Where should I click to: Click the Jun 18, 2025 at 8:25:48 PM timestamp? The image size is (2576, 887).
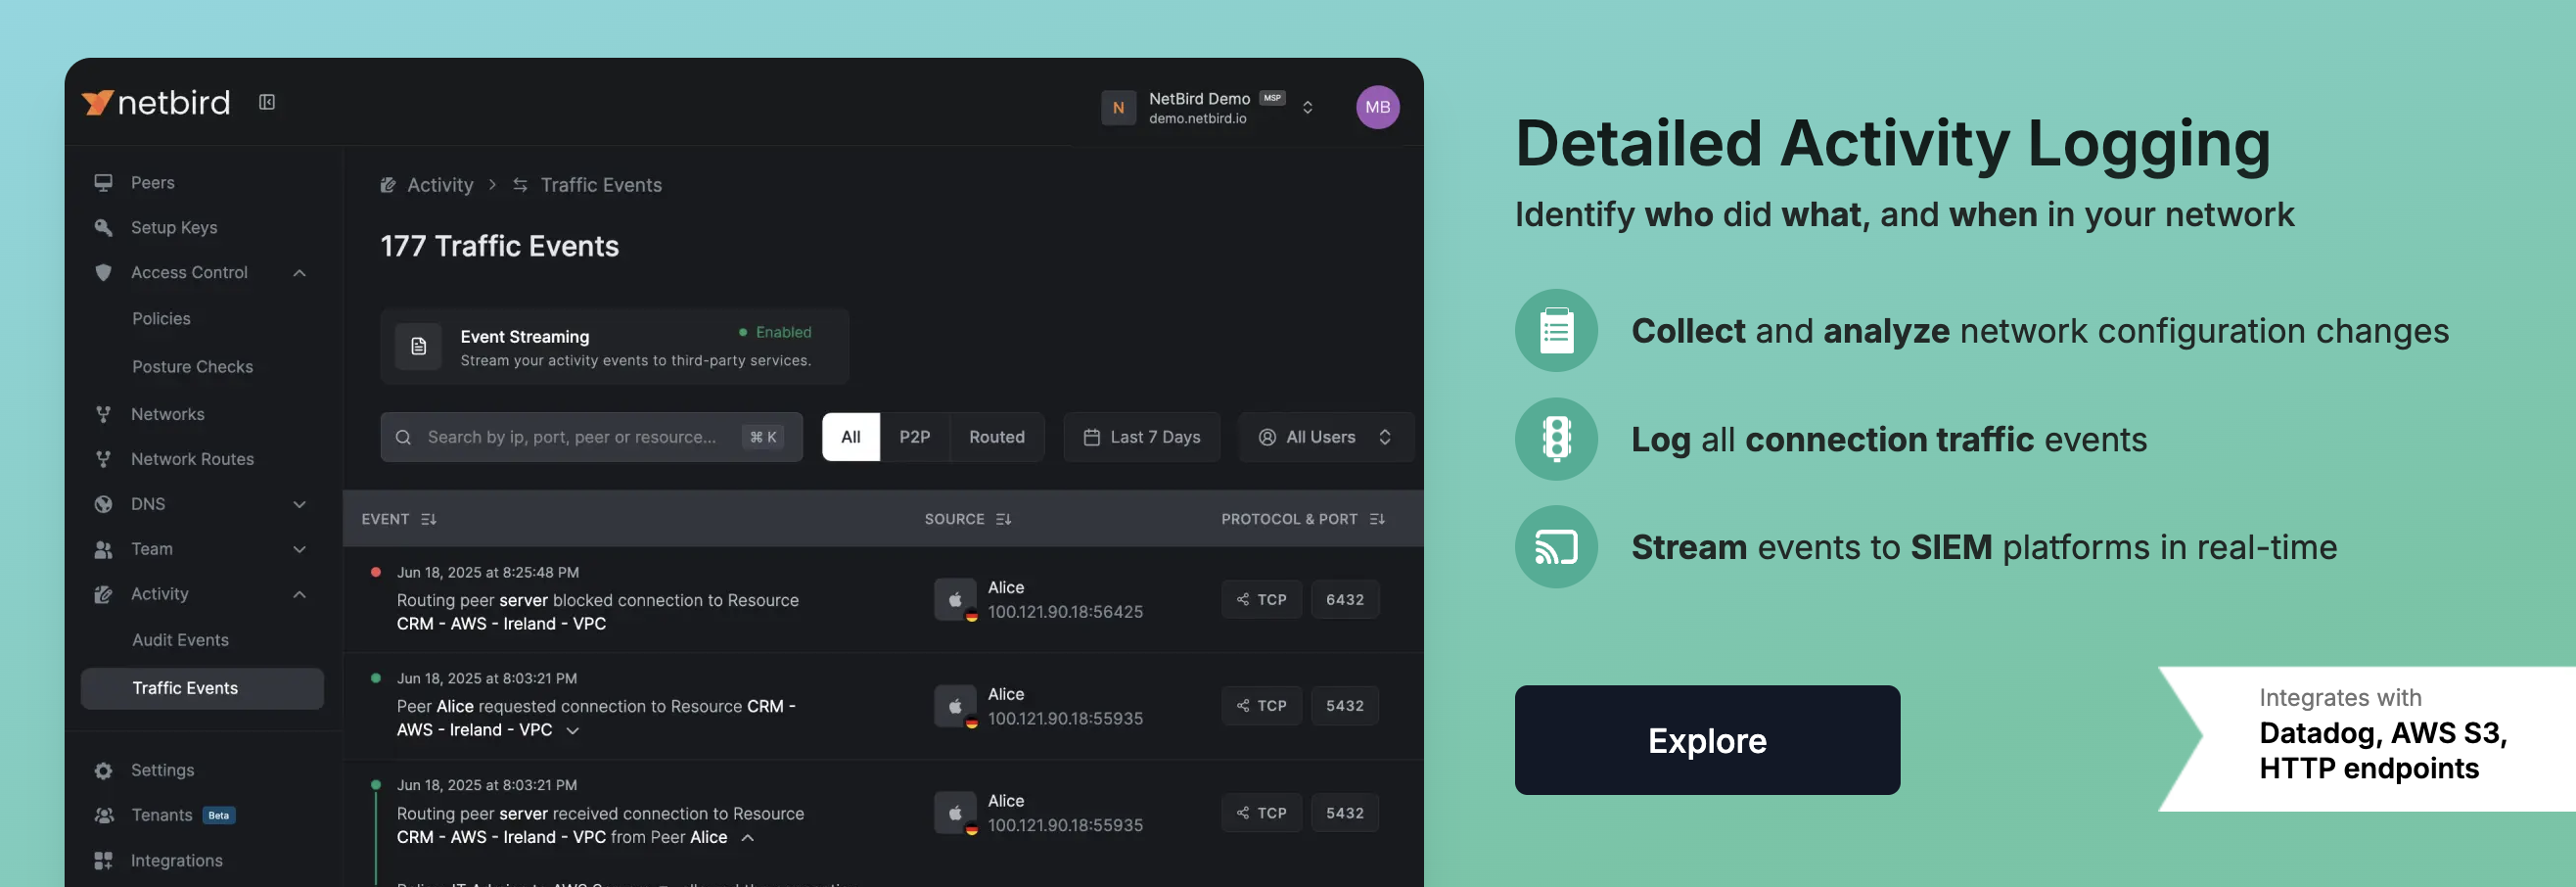coord(488,573)
